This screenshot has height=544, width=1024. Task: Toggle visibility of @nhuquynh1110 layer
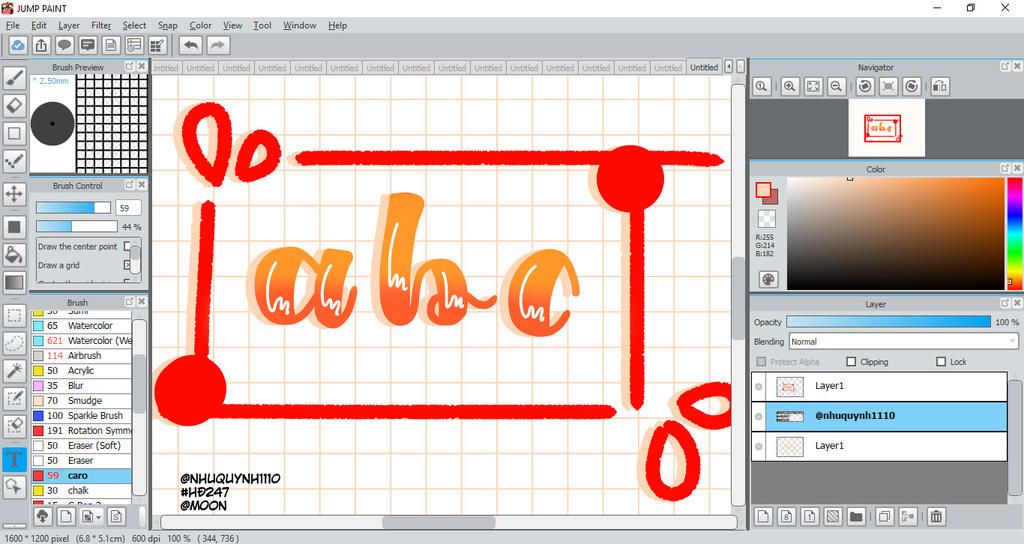(759, 417)
